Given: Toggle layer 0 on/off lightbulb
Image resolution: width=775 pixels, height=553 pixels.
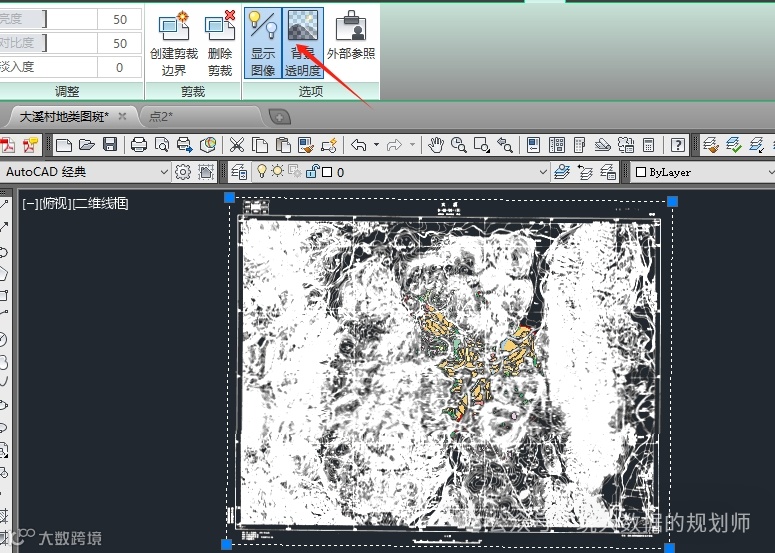Looking at the screenshot, I should [x=262, y=171].
